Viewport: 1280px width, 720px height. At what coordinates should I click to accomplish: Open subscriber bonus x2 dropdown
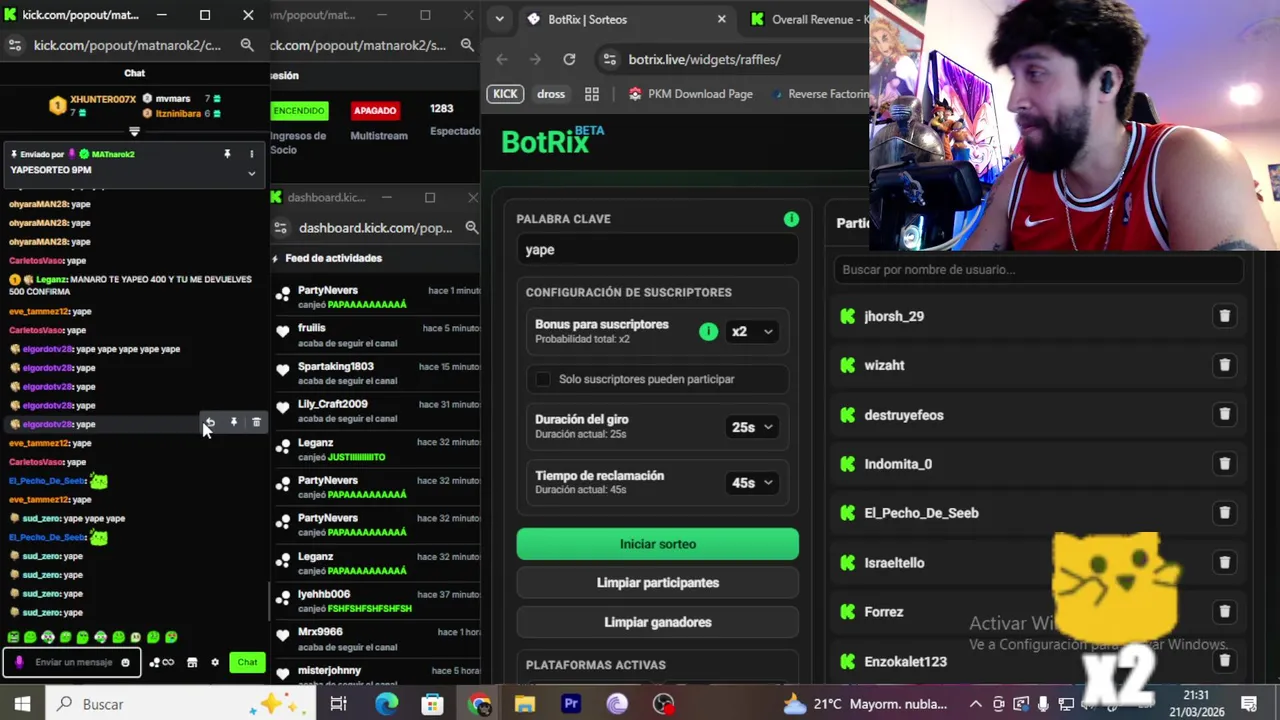[752, 332]
